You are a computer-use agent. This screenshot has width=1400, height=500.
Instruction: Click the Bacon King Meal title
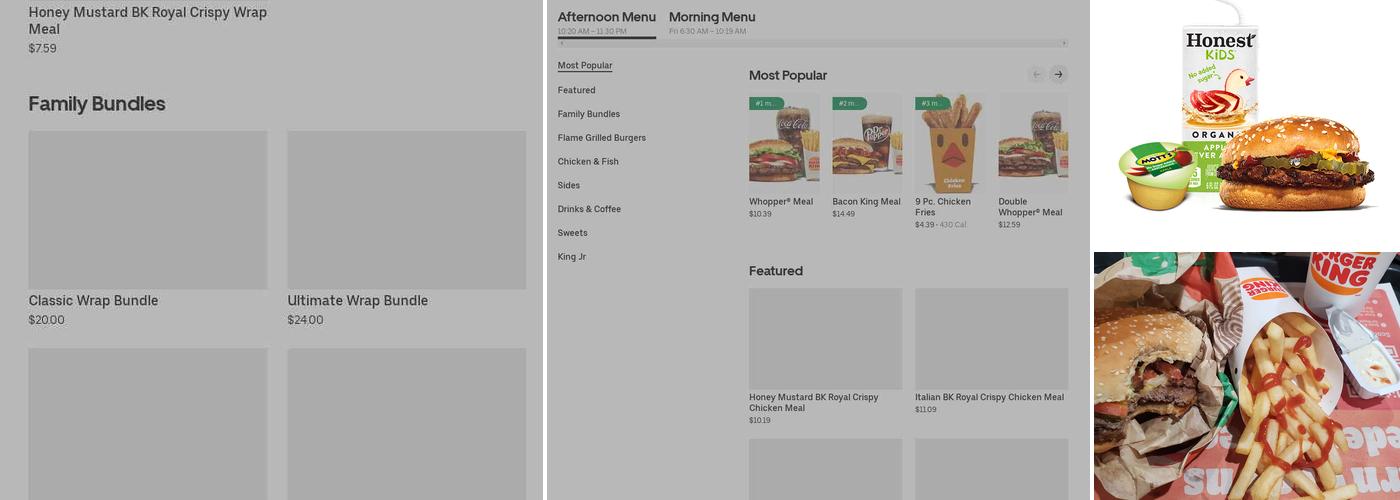(x=866, y=202)
